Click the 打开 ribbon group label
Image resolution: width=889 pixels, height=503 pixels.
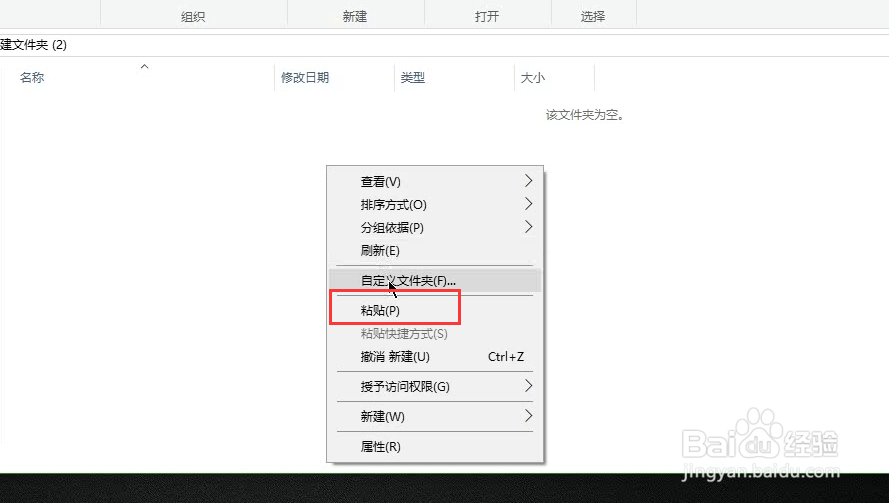click(x=487, y=16)
